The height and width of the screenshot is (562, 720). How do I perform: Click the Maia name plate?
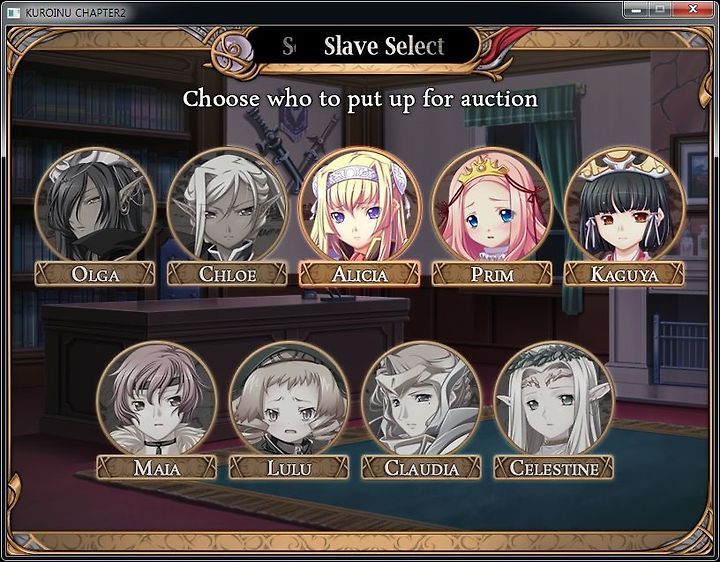(x=157, y=468)
